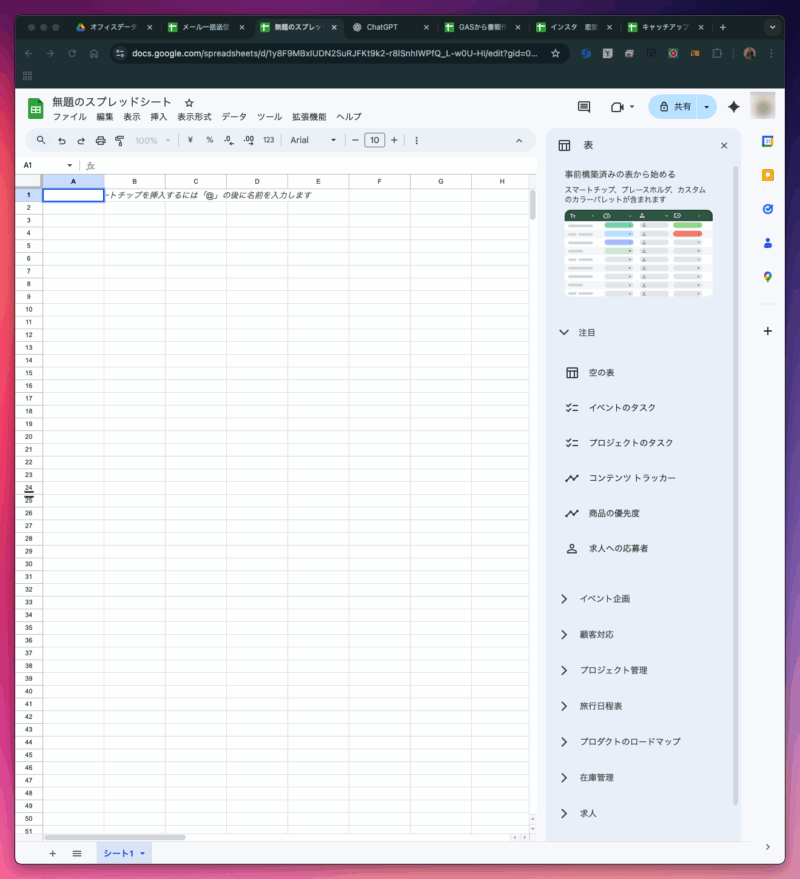Expand the イベント企画 category
Image resolution: width=800 pixels, height=879 pixels.
pos(564,599)
